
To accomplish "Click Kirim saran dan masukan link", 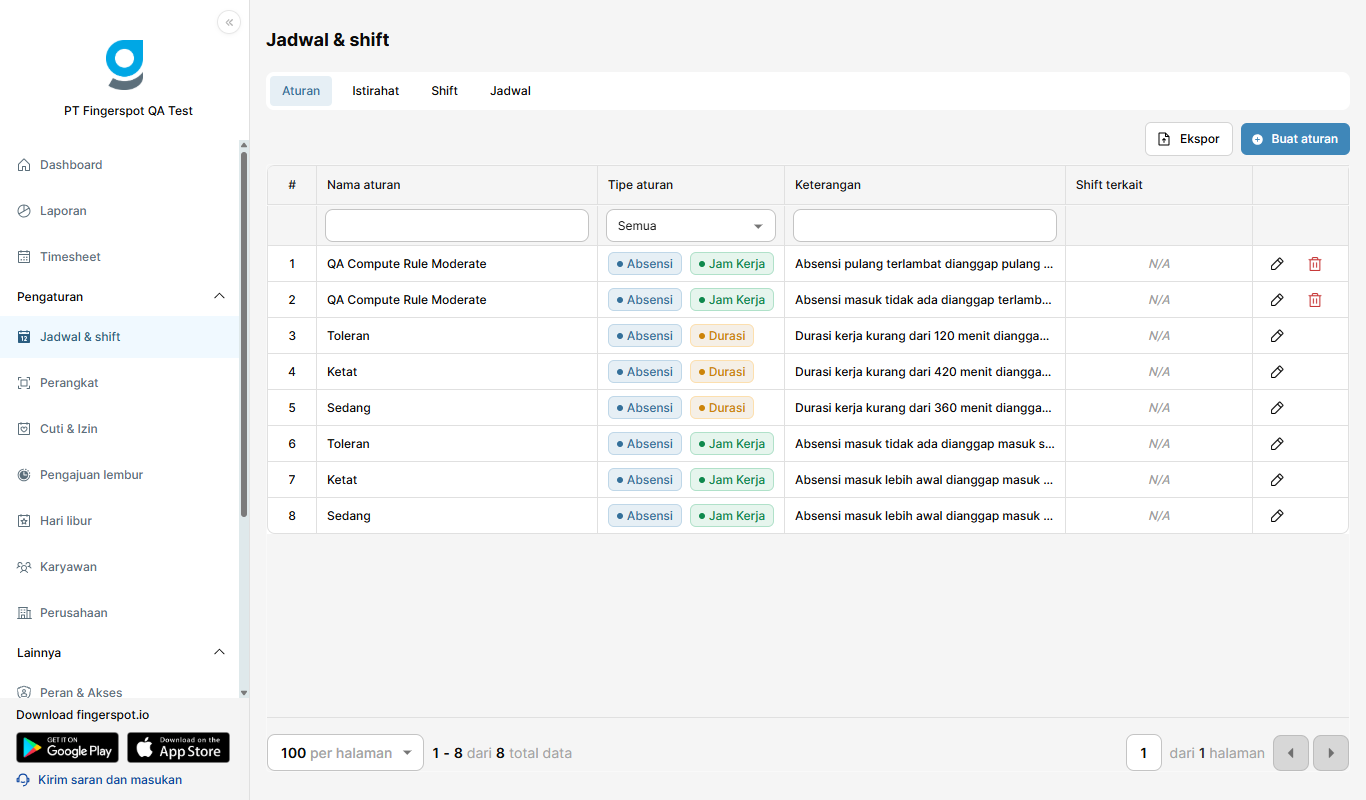I will pyautogui.click(x=100, y=780).
